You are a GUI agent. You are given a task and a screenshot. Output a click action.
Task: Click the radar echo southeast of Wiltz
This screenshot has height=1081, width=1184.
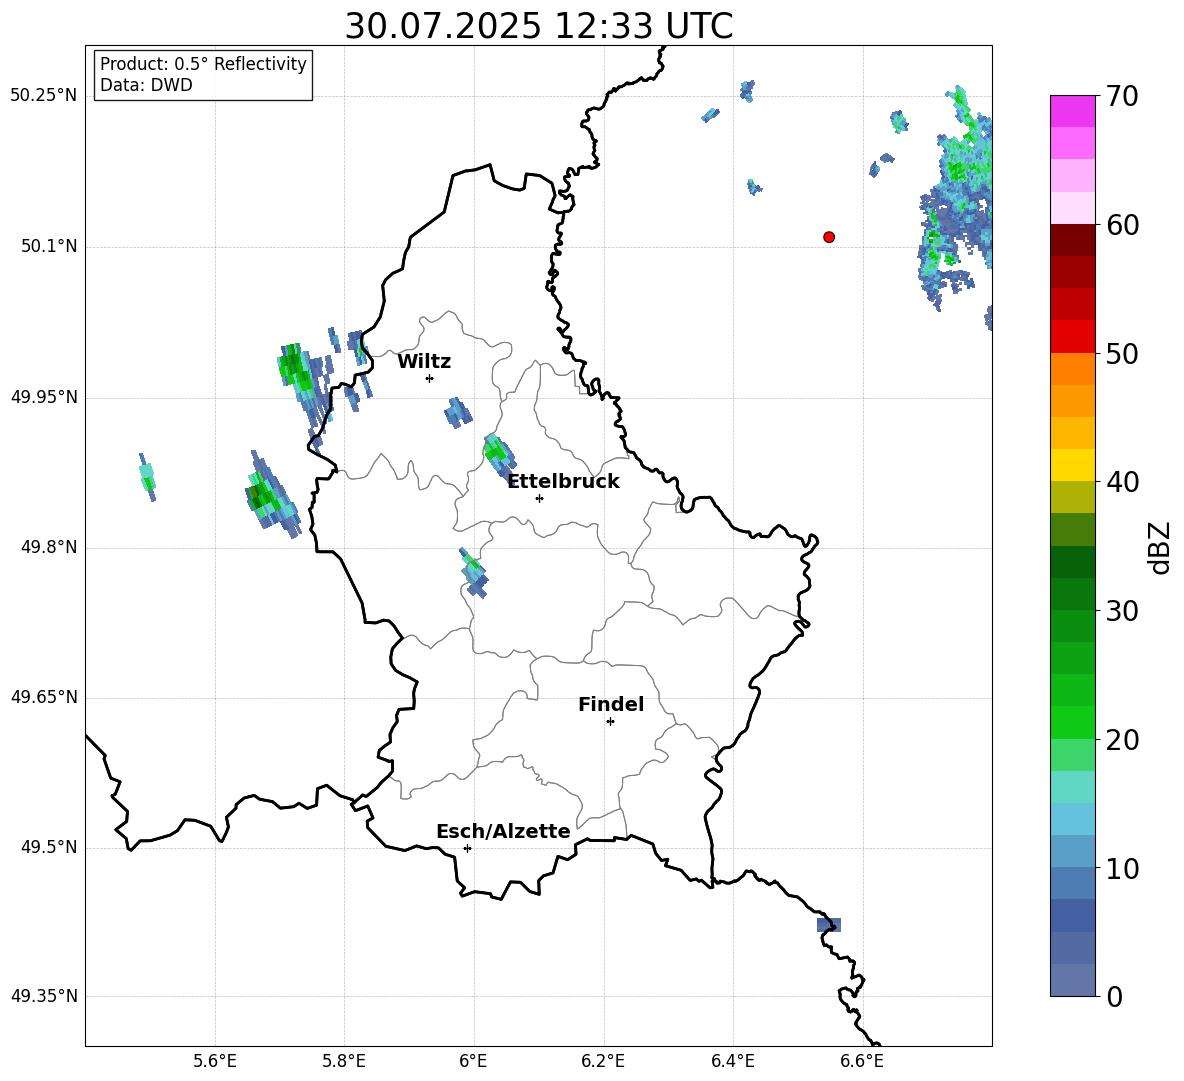458,413
